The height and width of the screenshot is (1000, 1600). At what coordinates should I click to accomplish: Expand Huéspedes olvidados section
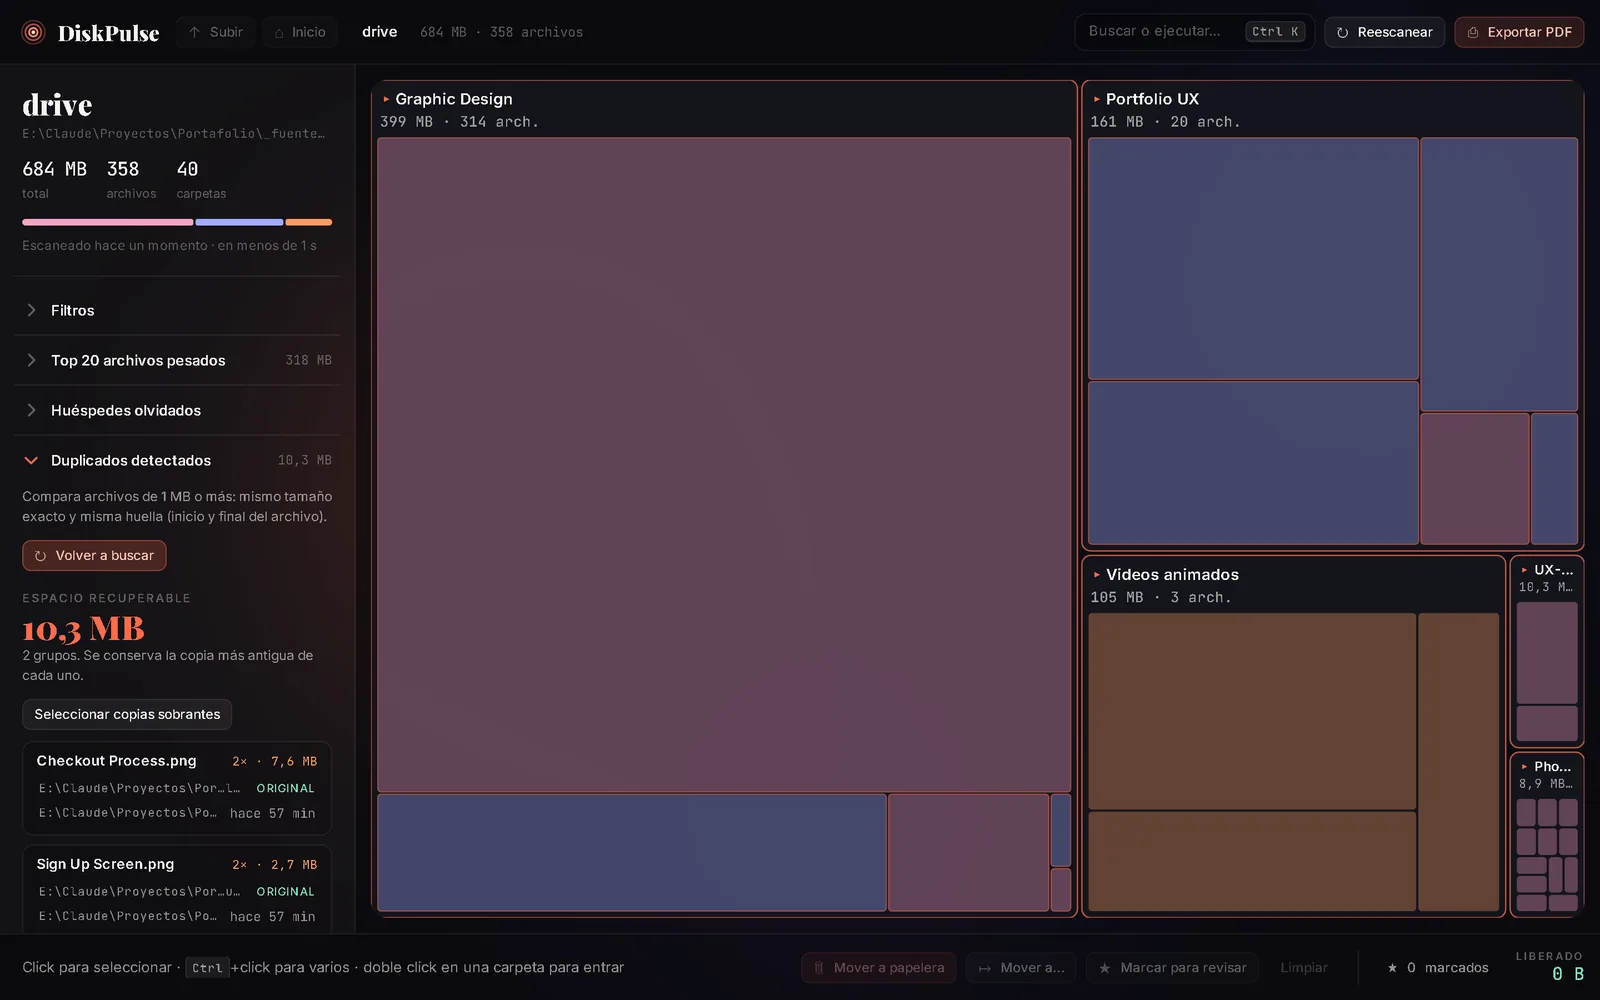pos(178,410)
